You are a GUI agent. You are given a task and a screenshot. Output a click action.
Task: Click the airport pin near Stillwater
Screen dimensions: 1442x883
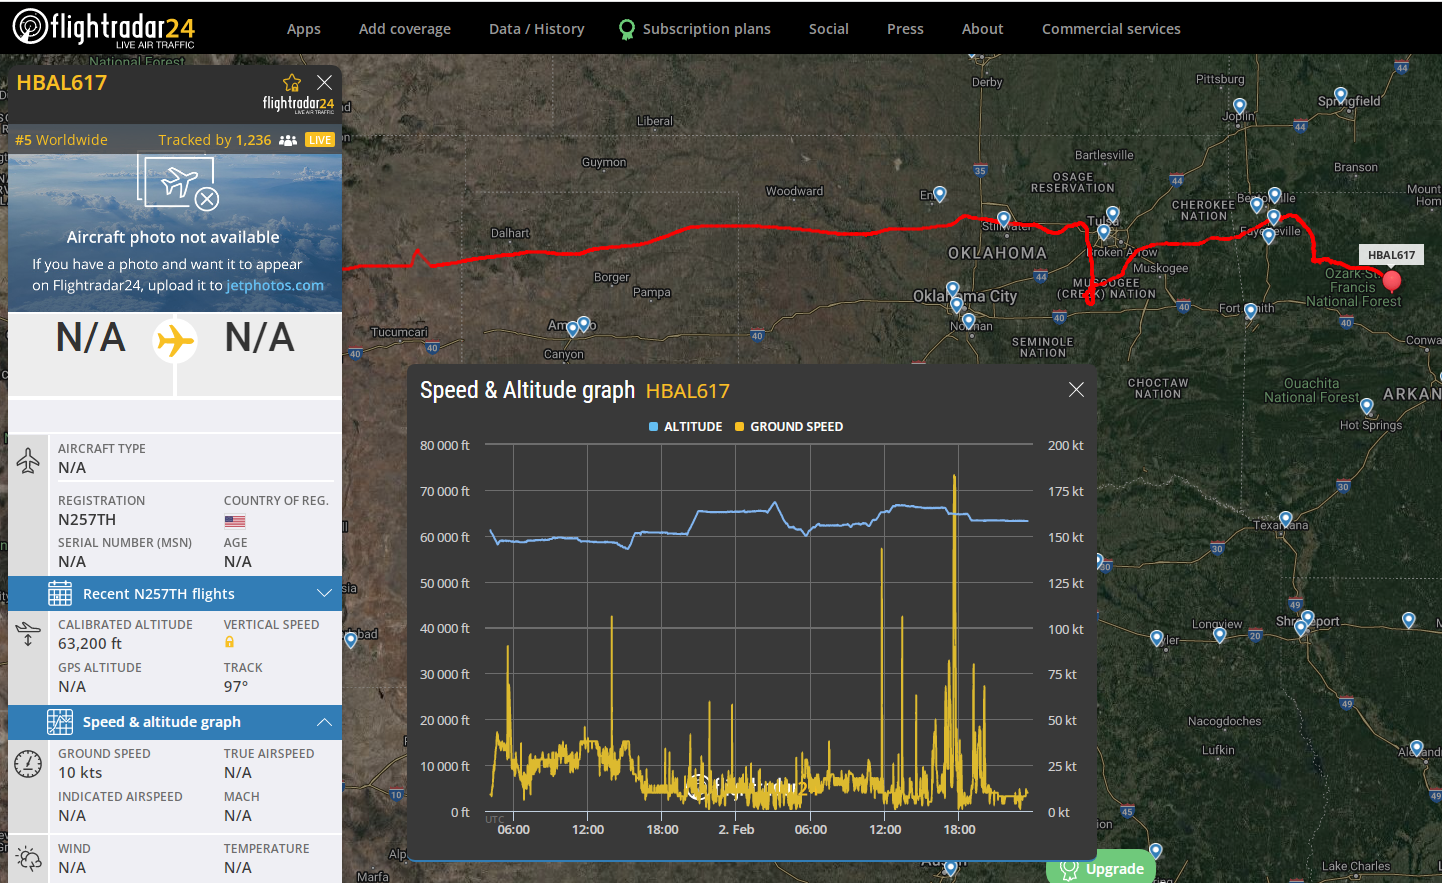[1003, 219]
